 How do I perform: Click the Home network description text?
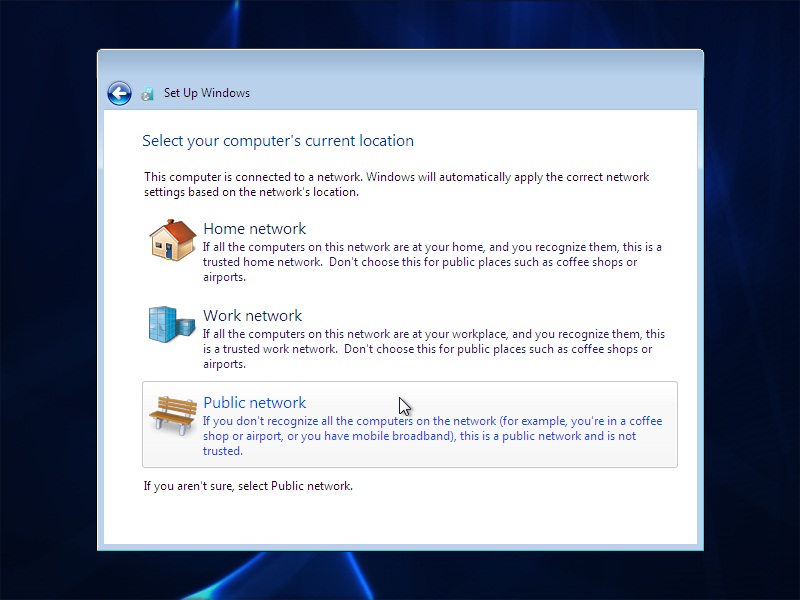point(432,262)
